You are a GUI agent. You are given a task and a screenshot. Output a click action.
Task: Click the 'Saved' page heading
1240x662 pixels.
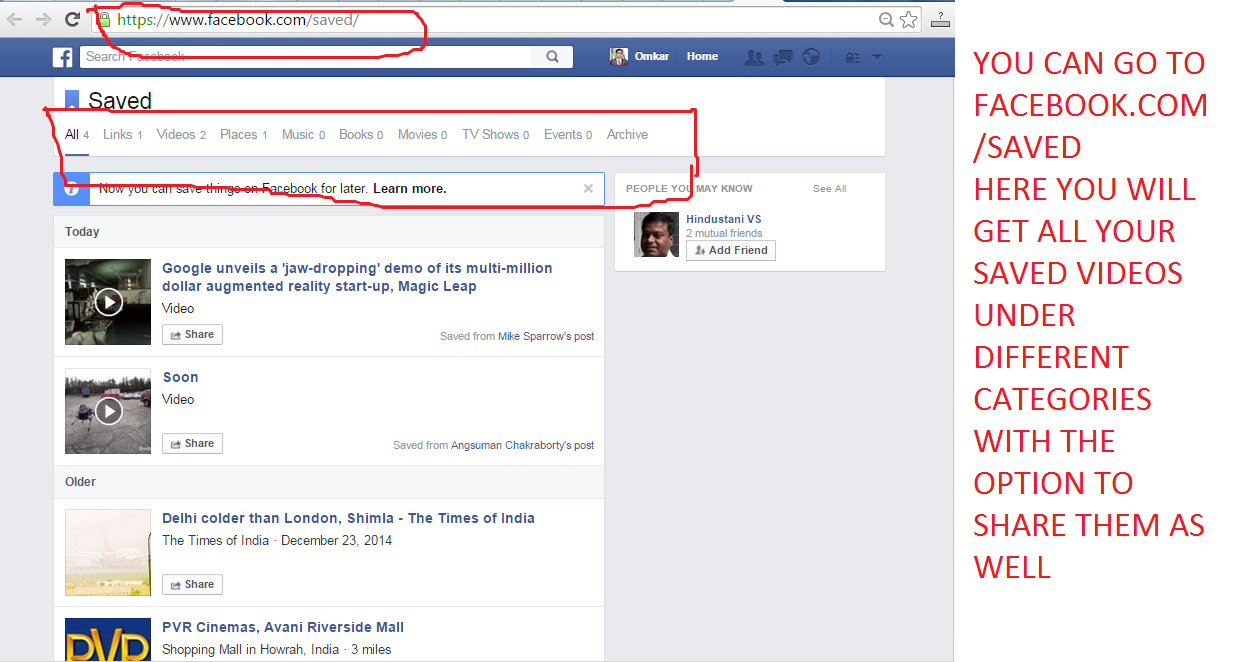tap(120, 100)
